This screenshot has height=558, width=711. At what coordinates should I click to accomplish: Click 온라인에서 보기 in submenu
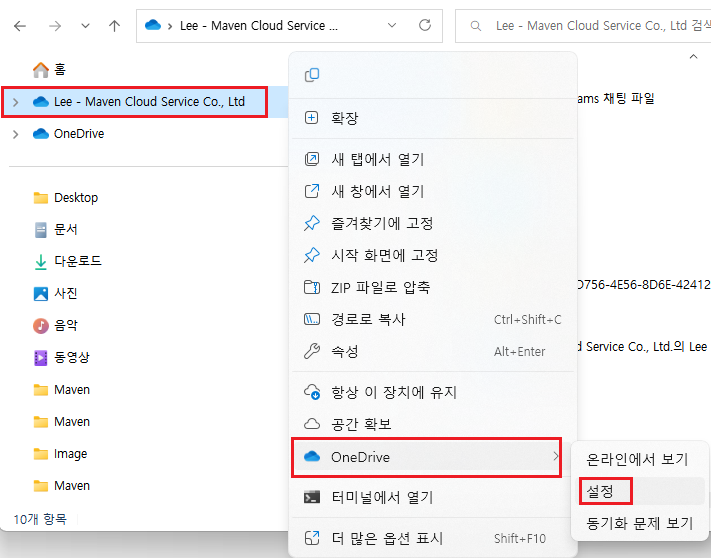pos(638,460)
